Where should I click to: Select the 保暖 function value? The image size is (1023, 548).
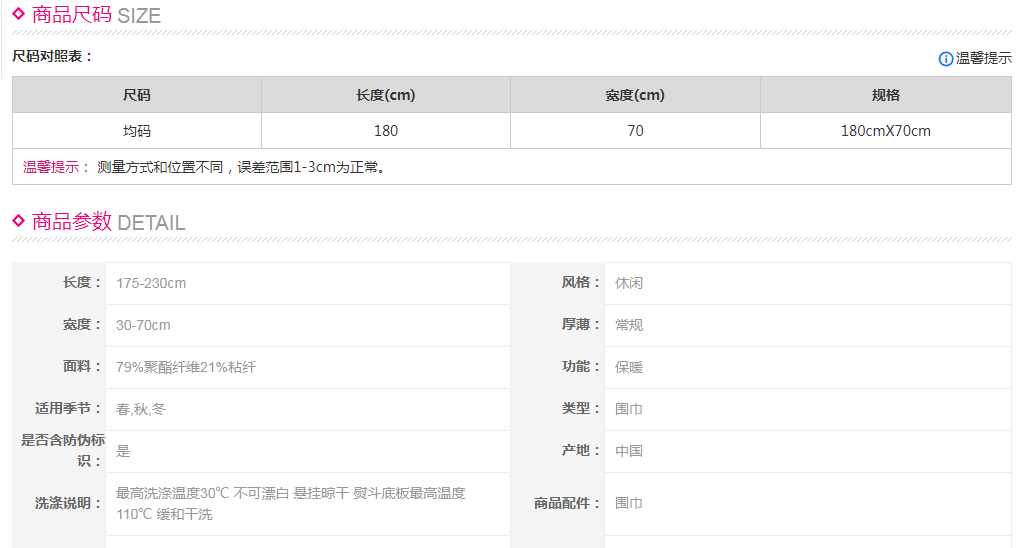tap(629, 367)
